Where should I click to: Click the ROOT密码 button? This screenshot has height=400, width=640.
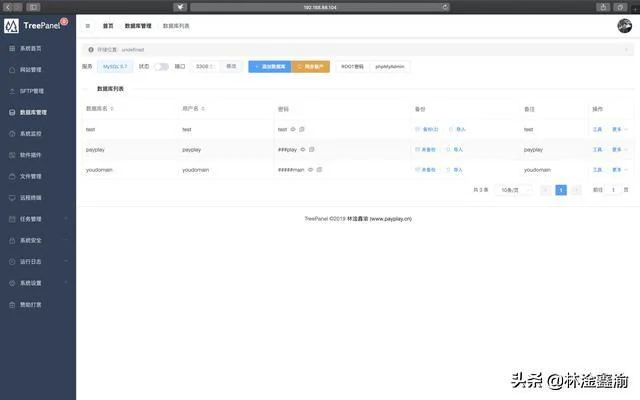tap(352, 67)
